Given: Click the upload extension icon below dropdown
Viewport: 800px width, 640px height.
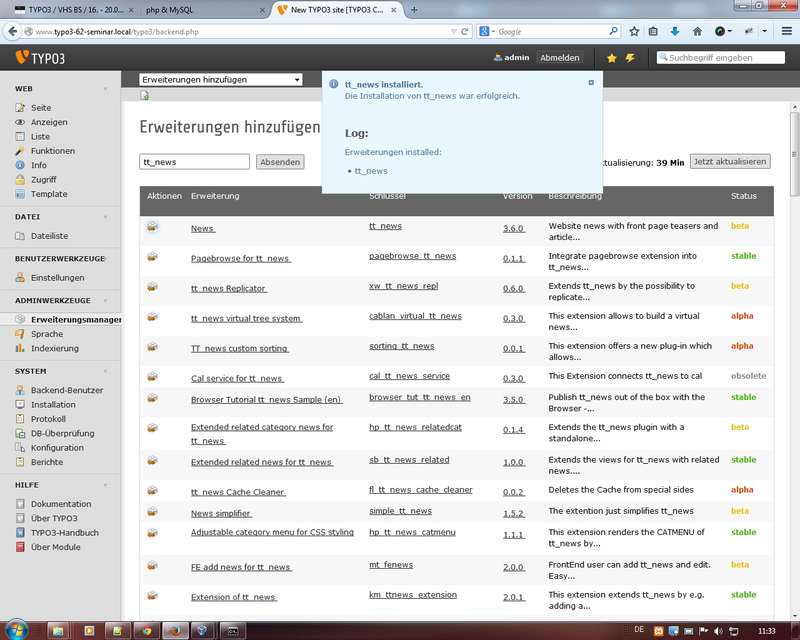Looking at the screenshot, I should (145, 95).
